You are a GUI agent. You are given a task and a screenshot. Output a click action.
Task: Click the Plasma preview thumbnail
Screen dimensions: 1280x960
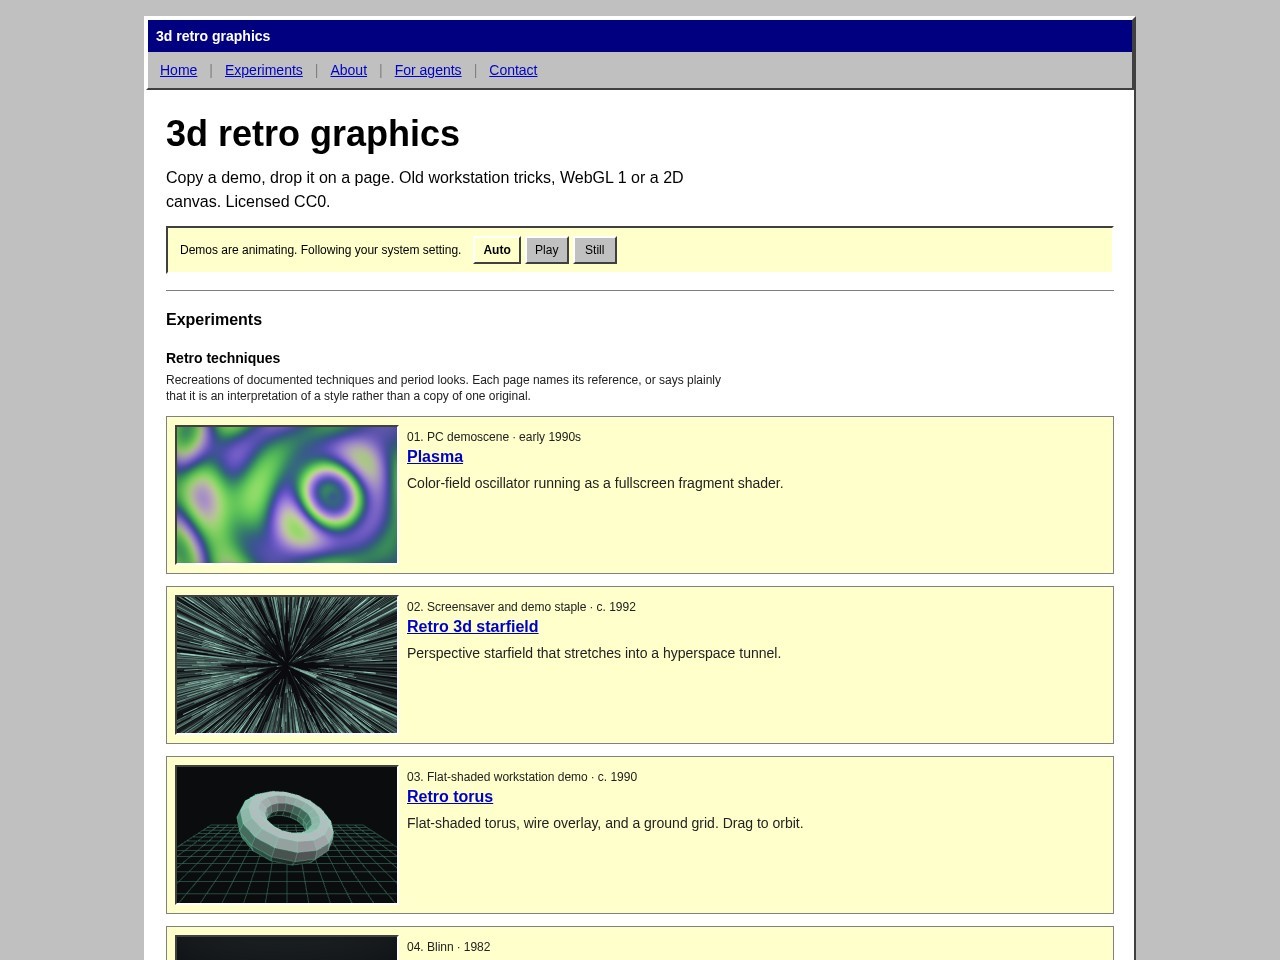tap(287, 495)
